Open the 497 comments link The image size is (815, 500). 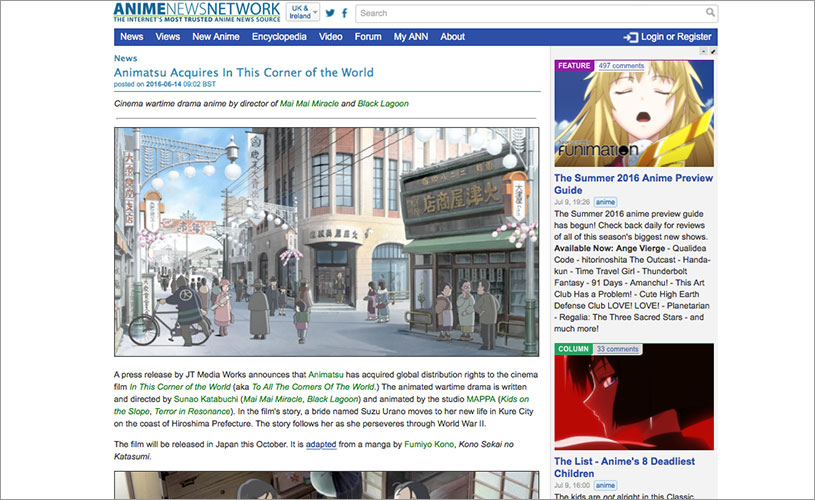coord(621,66)
